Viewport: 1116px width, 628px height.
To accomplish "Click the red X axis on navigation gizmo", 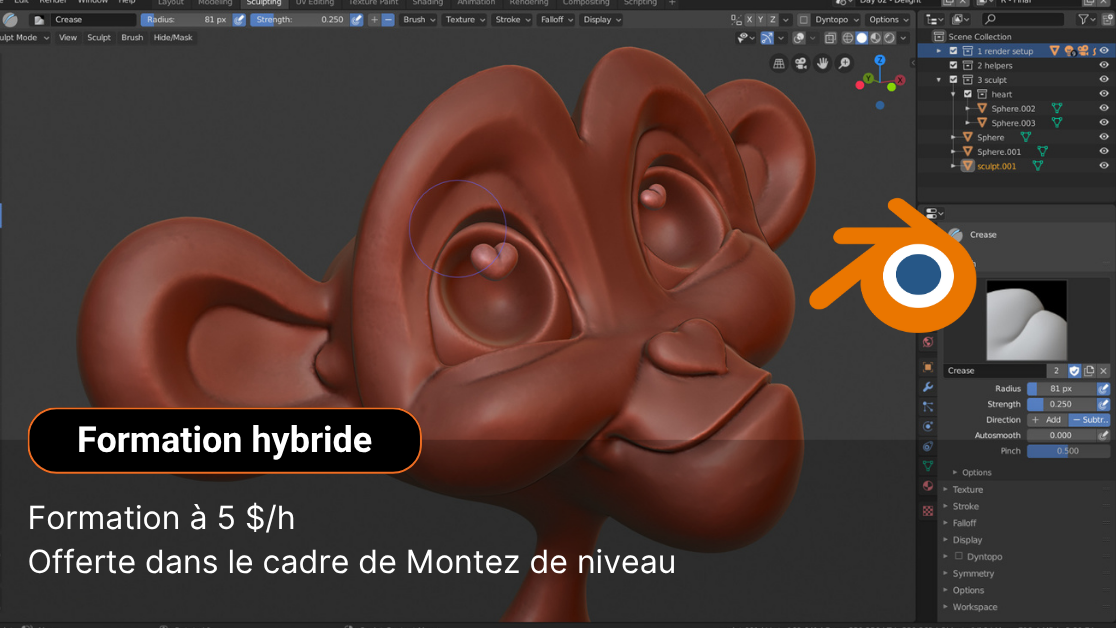I will (x=900, y=80).
